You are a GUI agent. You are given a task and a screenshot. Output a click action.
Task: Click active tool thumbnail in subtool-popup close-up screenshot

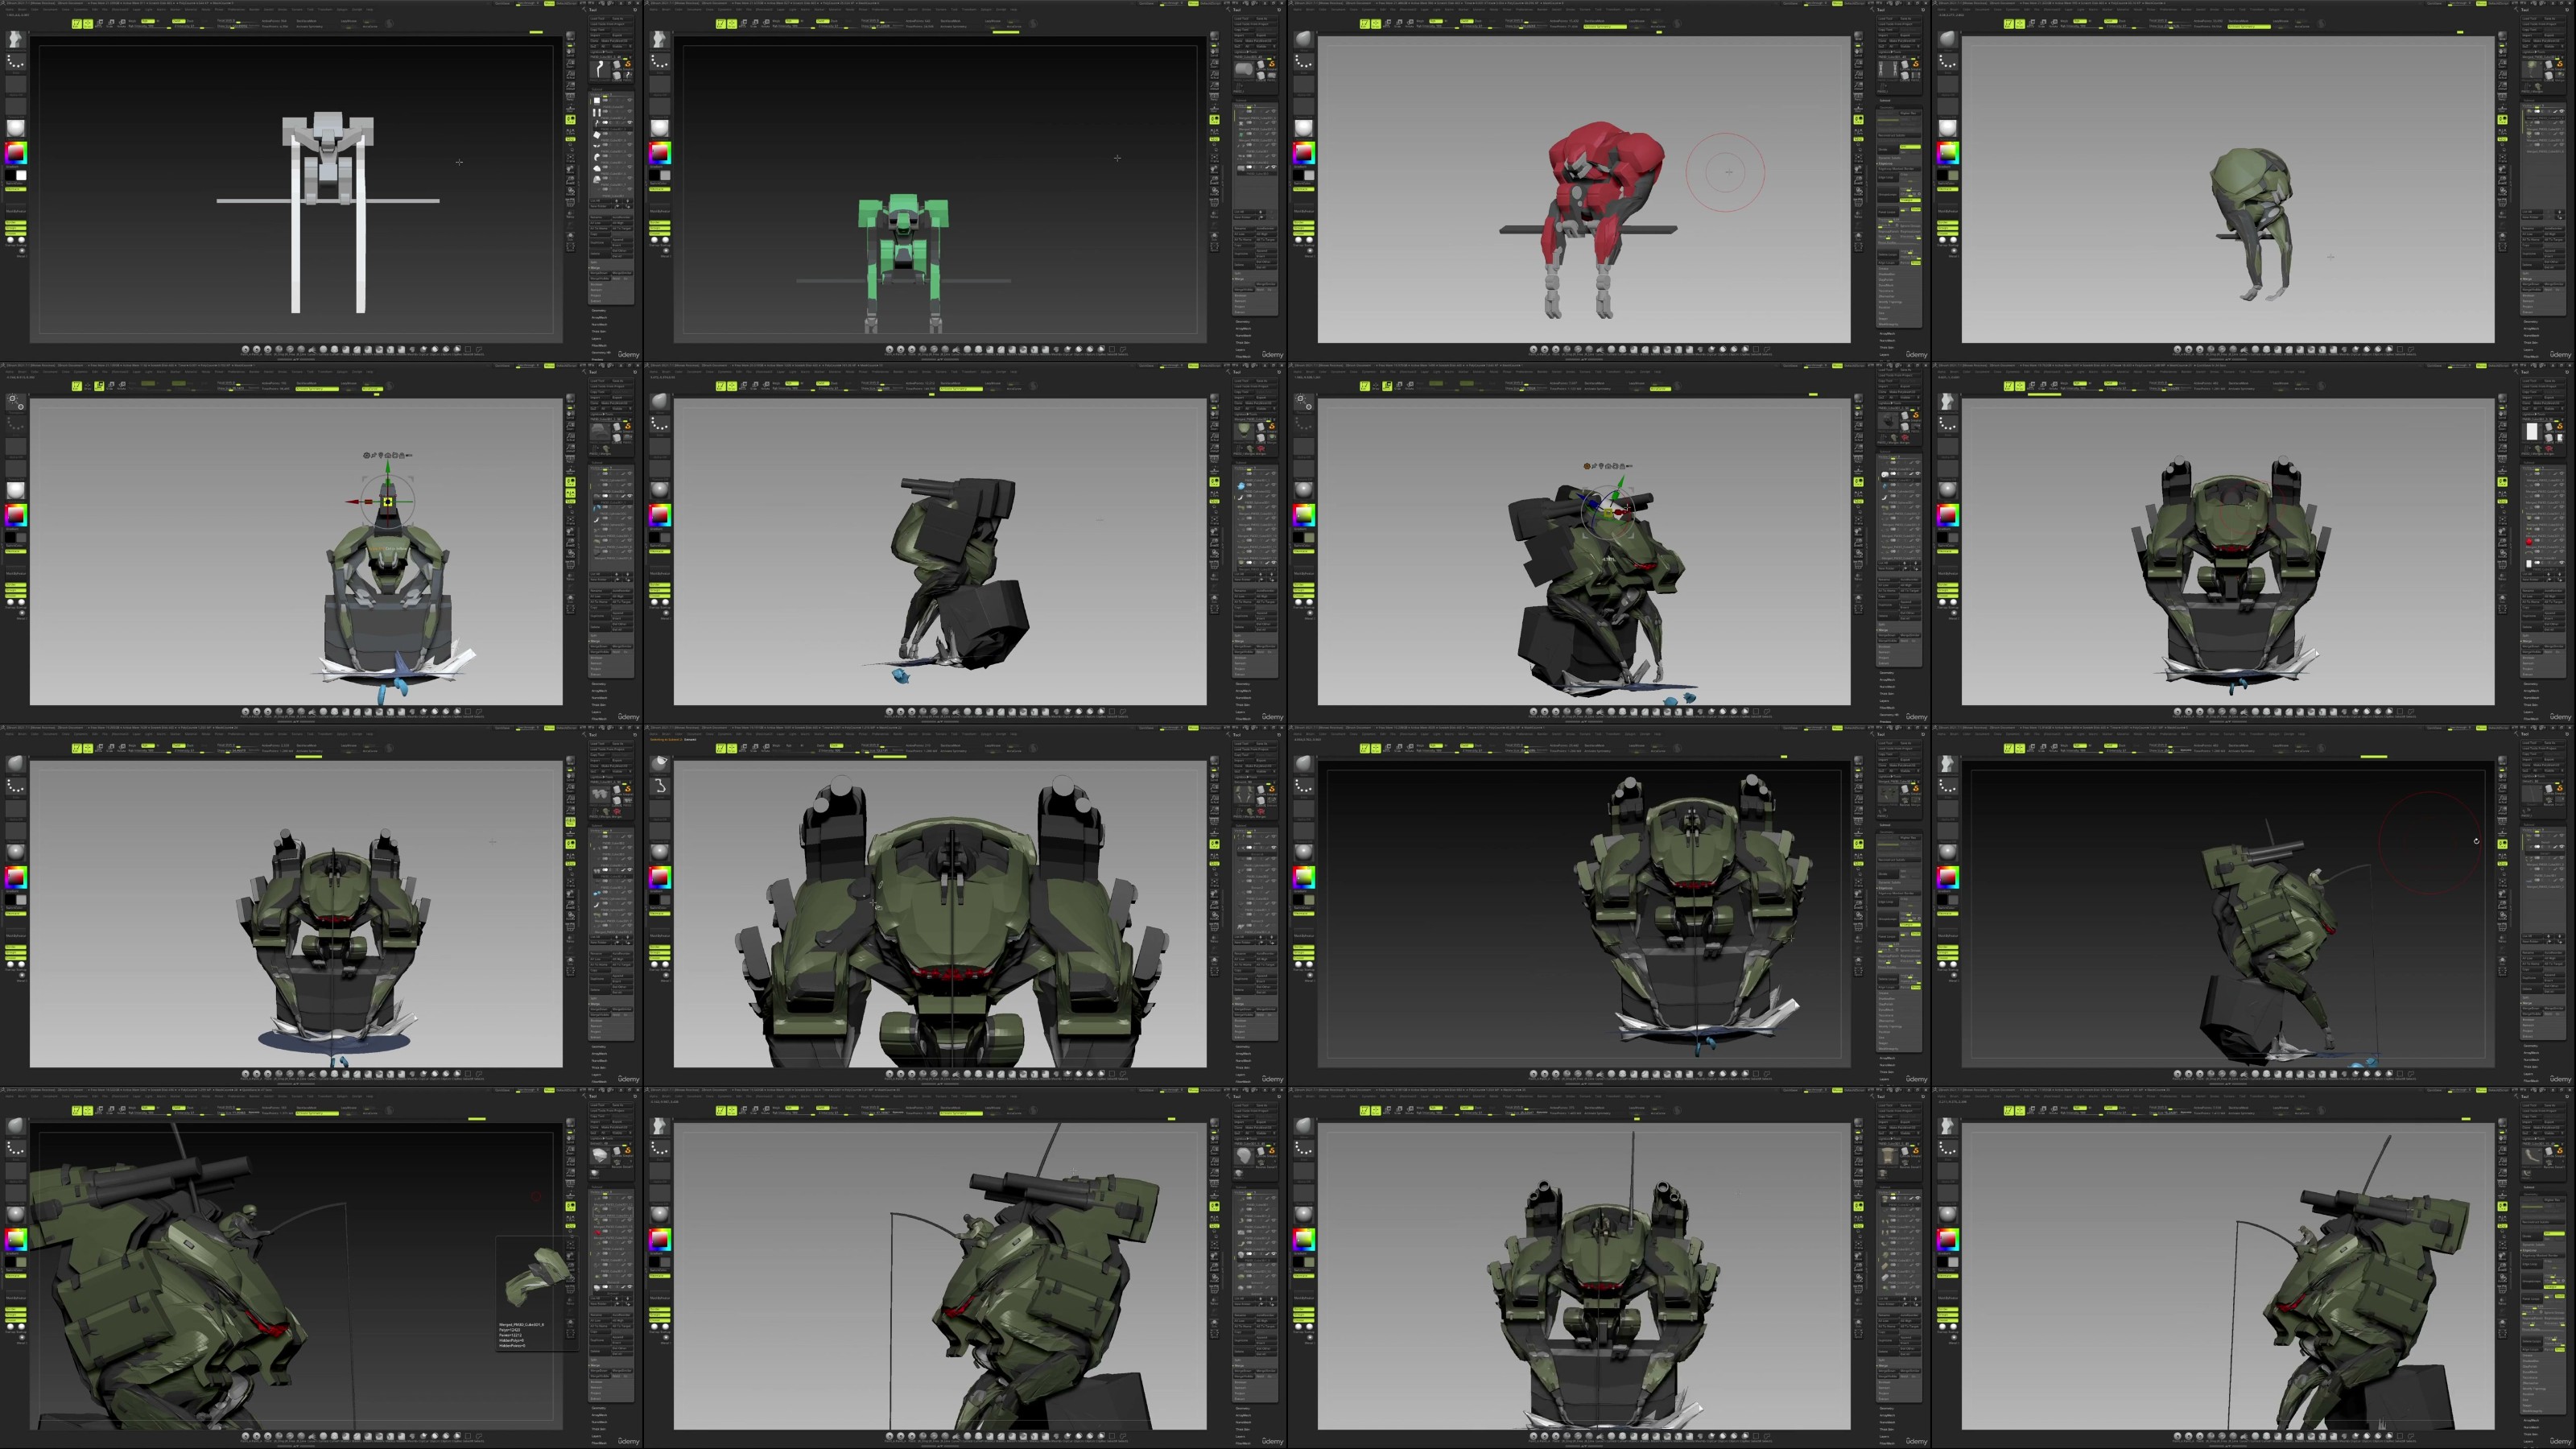click(x=600, y=1156)
